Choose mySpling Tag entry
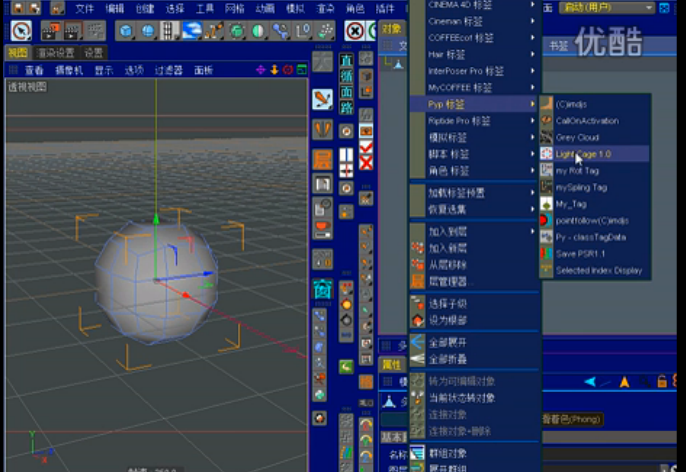This screenshot has width=686, height=472. tap(595, 187)
